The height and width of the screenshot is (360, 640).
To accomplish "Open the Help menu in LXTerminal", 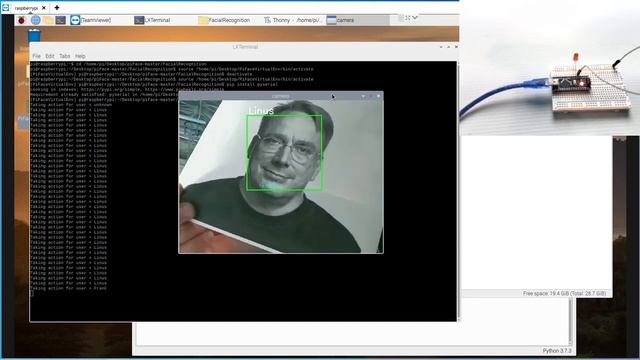I will [80, 56].
